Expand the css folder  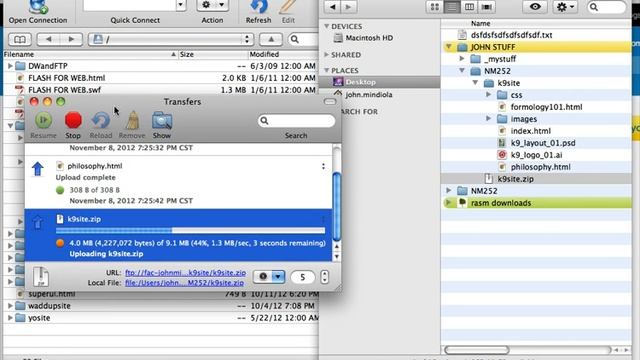489,95
